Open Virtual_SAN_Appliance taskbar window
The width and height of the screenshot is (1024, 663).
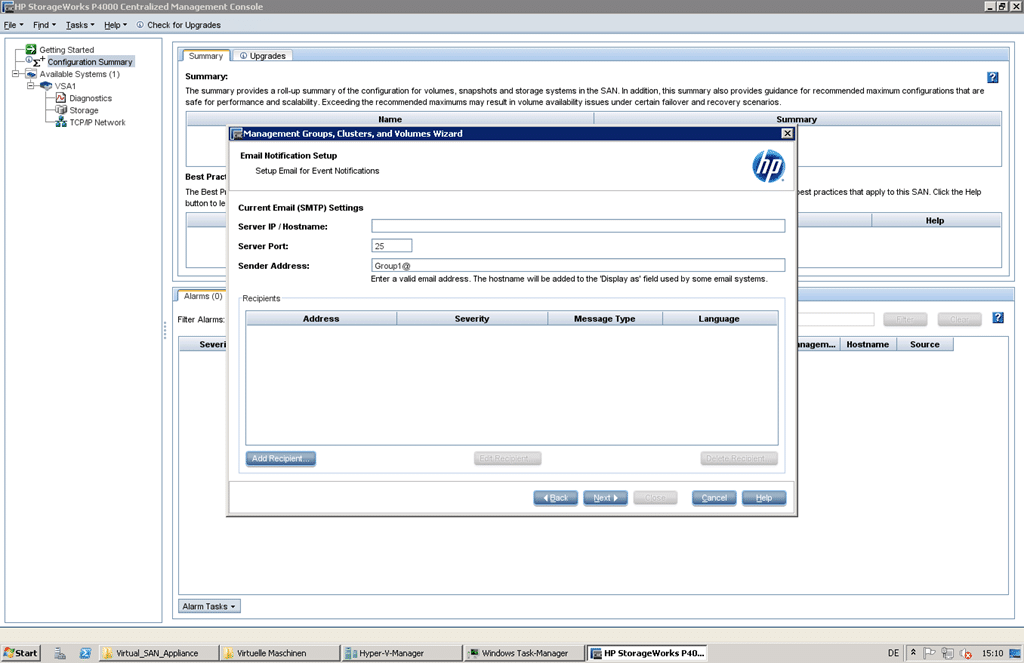[158, 653]
